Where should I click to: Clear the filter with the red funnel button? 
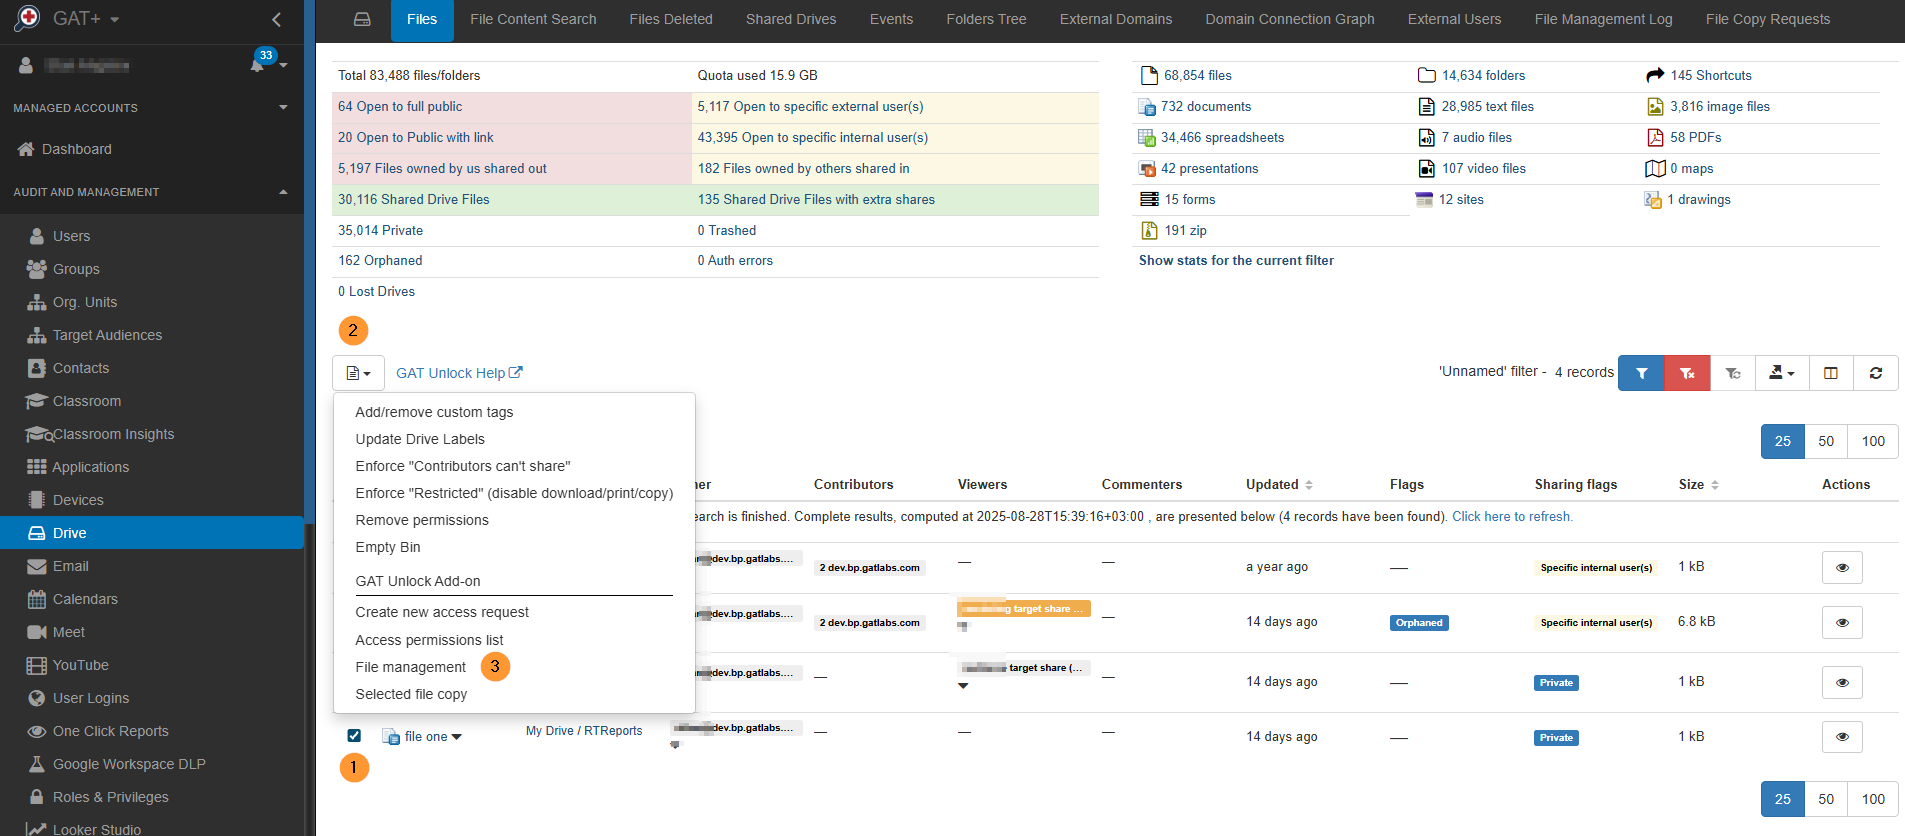[1687, 373]
